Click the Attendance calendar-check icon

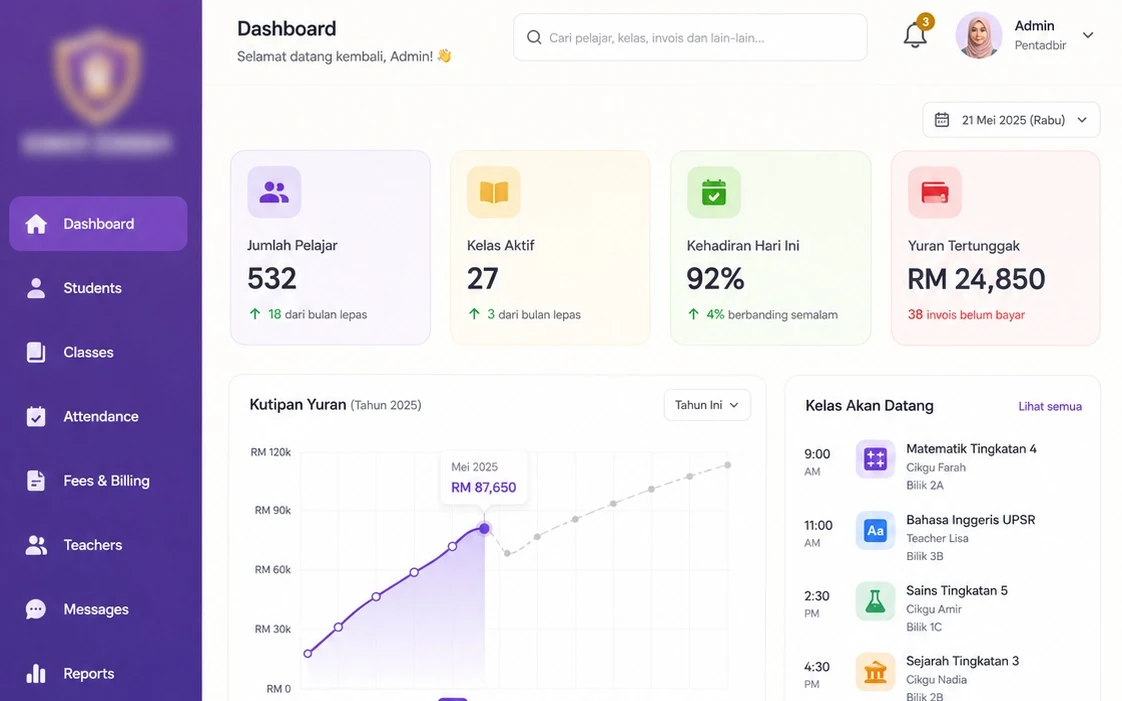click(x=36, y=416)
